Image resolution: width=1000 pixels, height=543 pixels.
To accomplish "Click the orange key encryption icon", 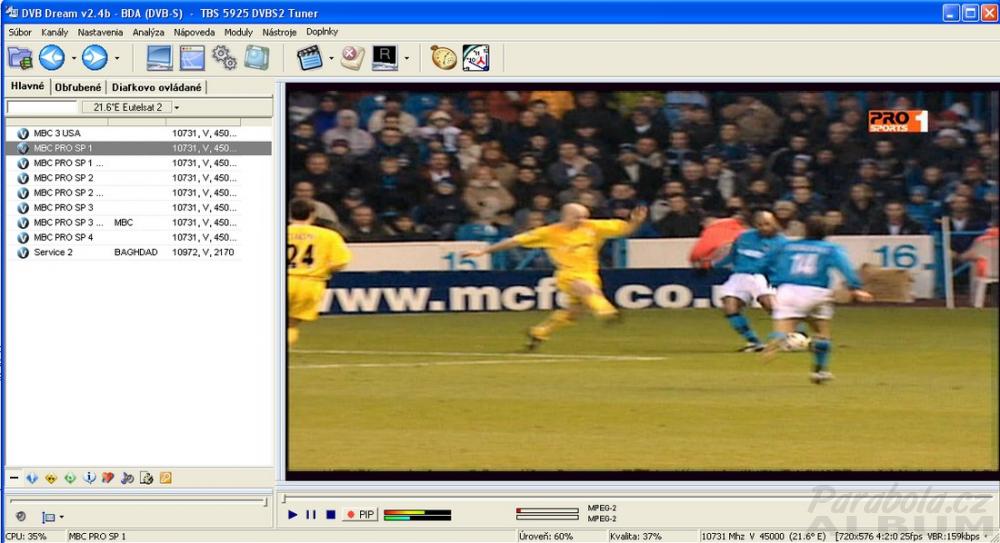I will (165, 478).
